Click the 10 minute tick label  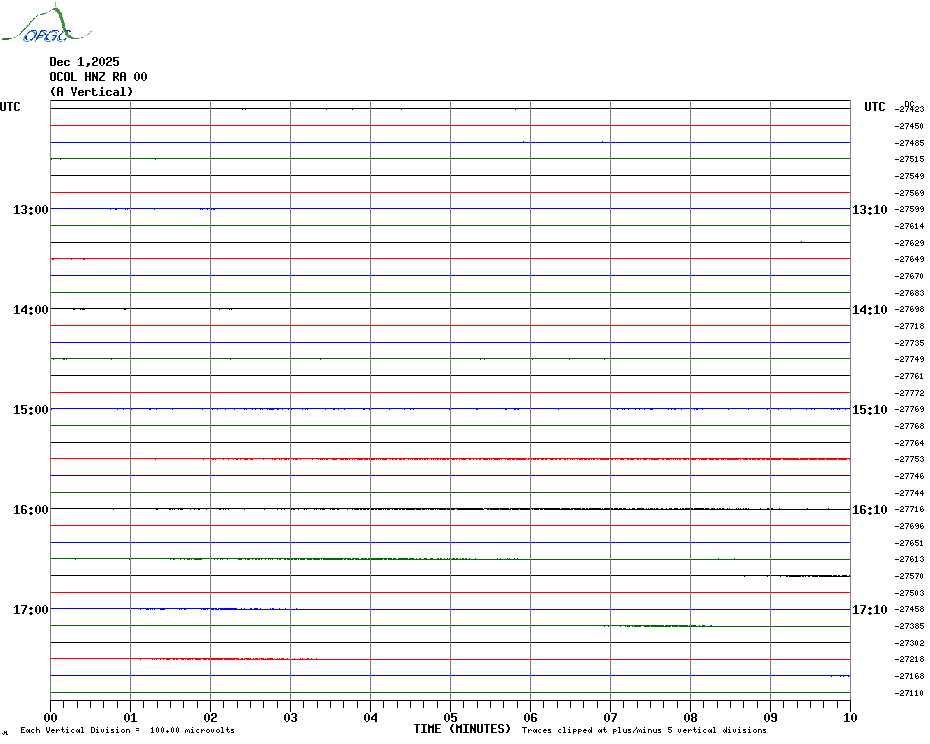[849, 717]
